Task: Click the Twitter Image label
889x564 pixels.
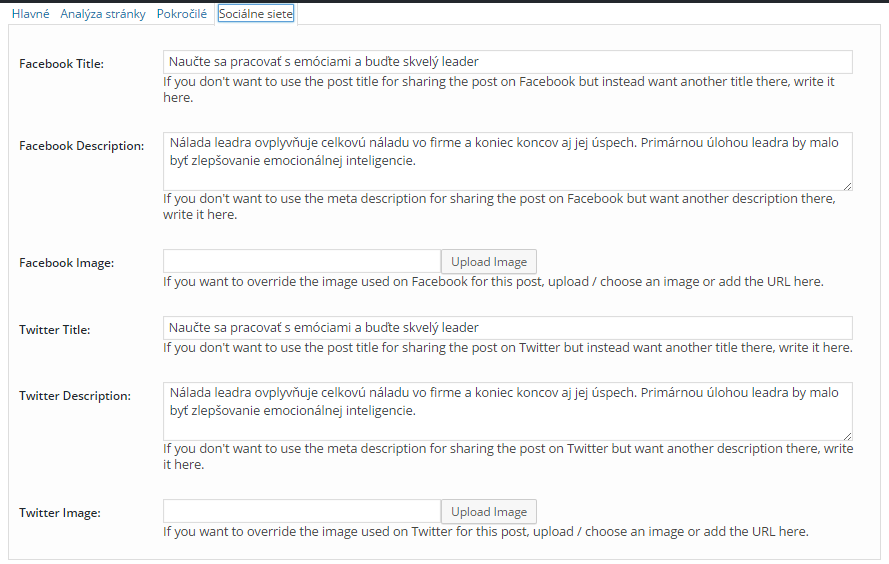Action: pyautogui.click(x=60, y=513)
